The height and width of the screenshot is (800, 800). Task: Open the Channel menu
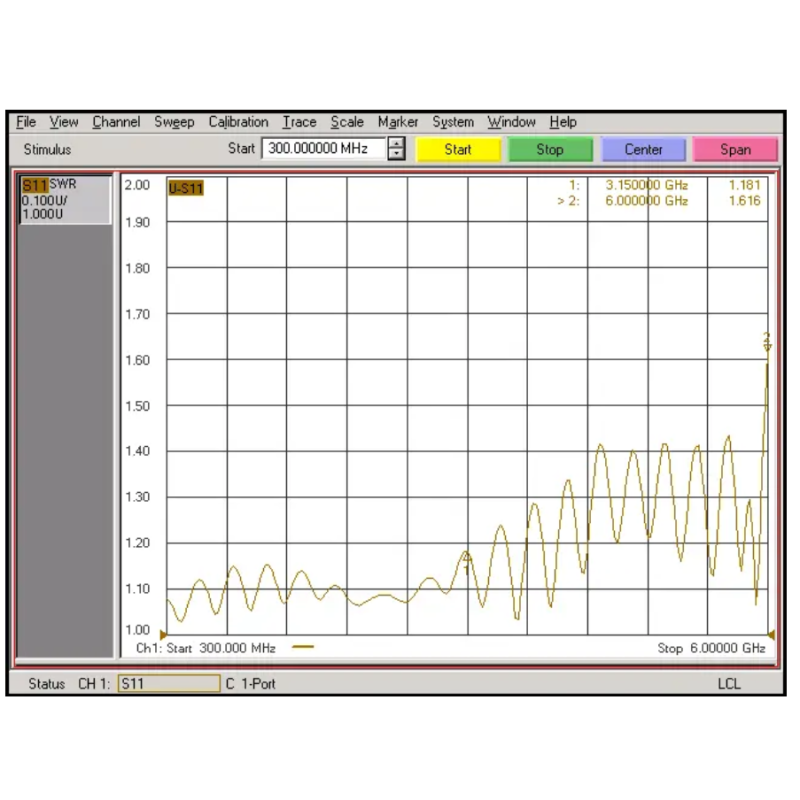point(116,122)
